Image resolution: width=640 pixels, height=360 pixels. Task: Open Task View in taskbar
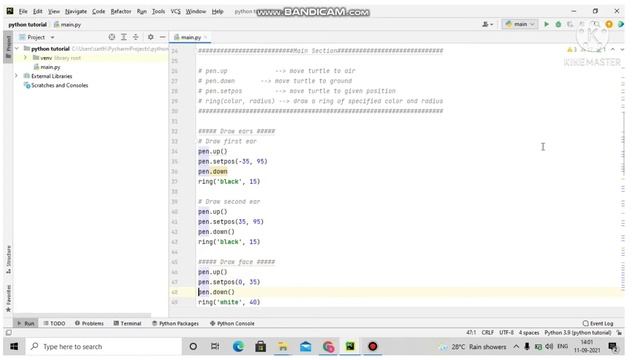click(215, 347)
